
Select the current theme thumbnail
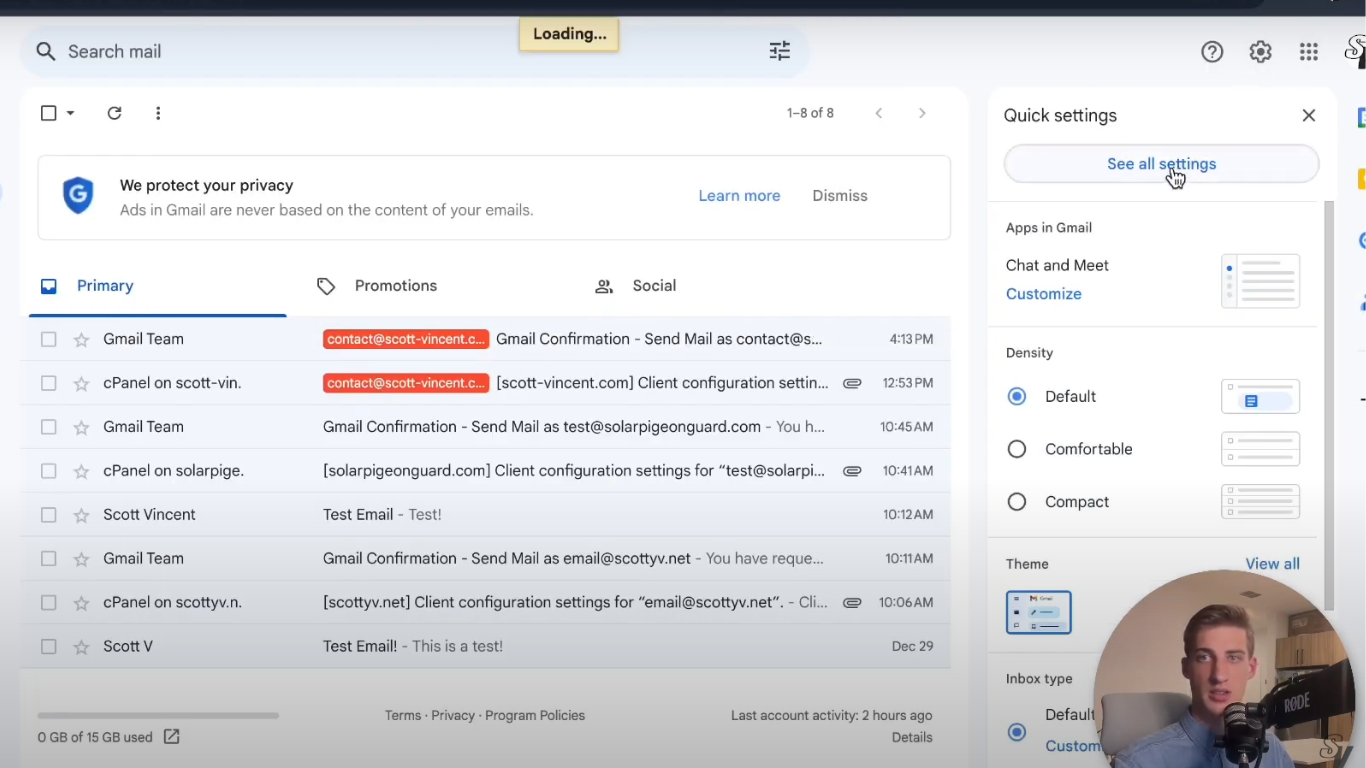(x=1039, y=612)
